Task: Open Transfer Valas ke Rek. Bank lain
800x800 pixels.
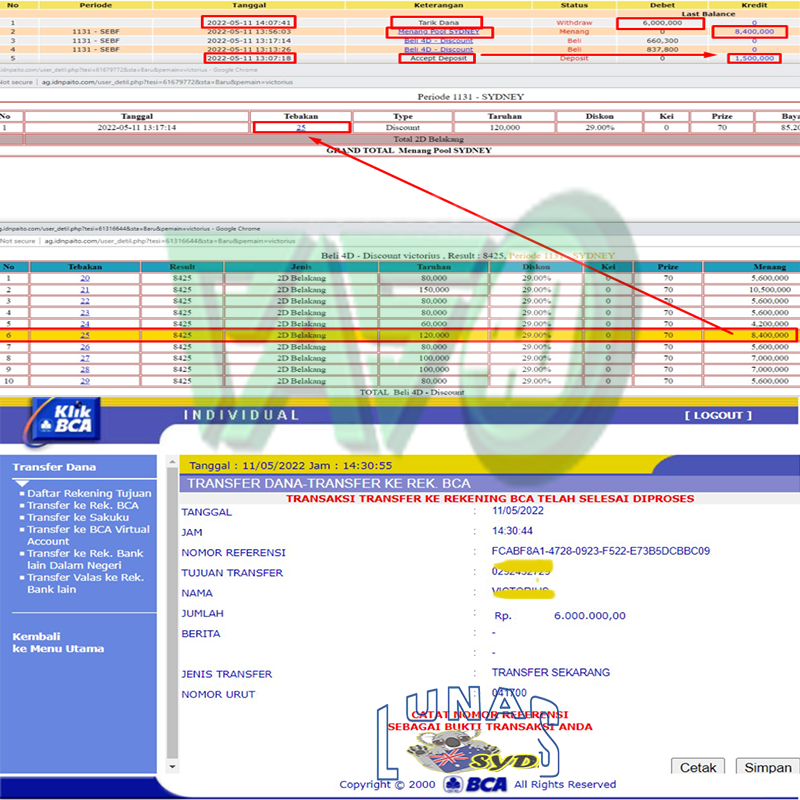Action: 85,583
